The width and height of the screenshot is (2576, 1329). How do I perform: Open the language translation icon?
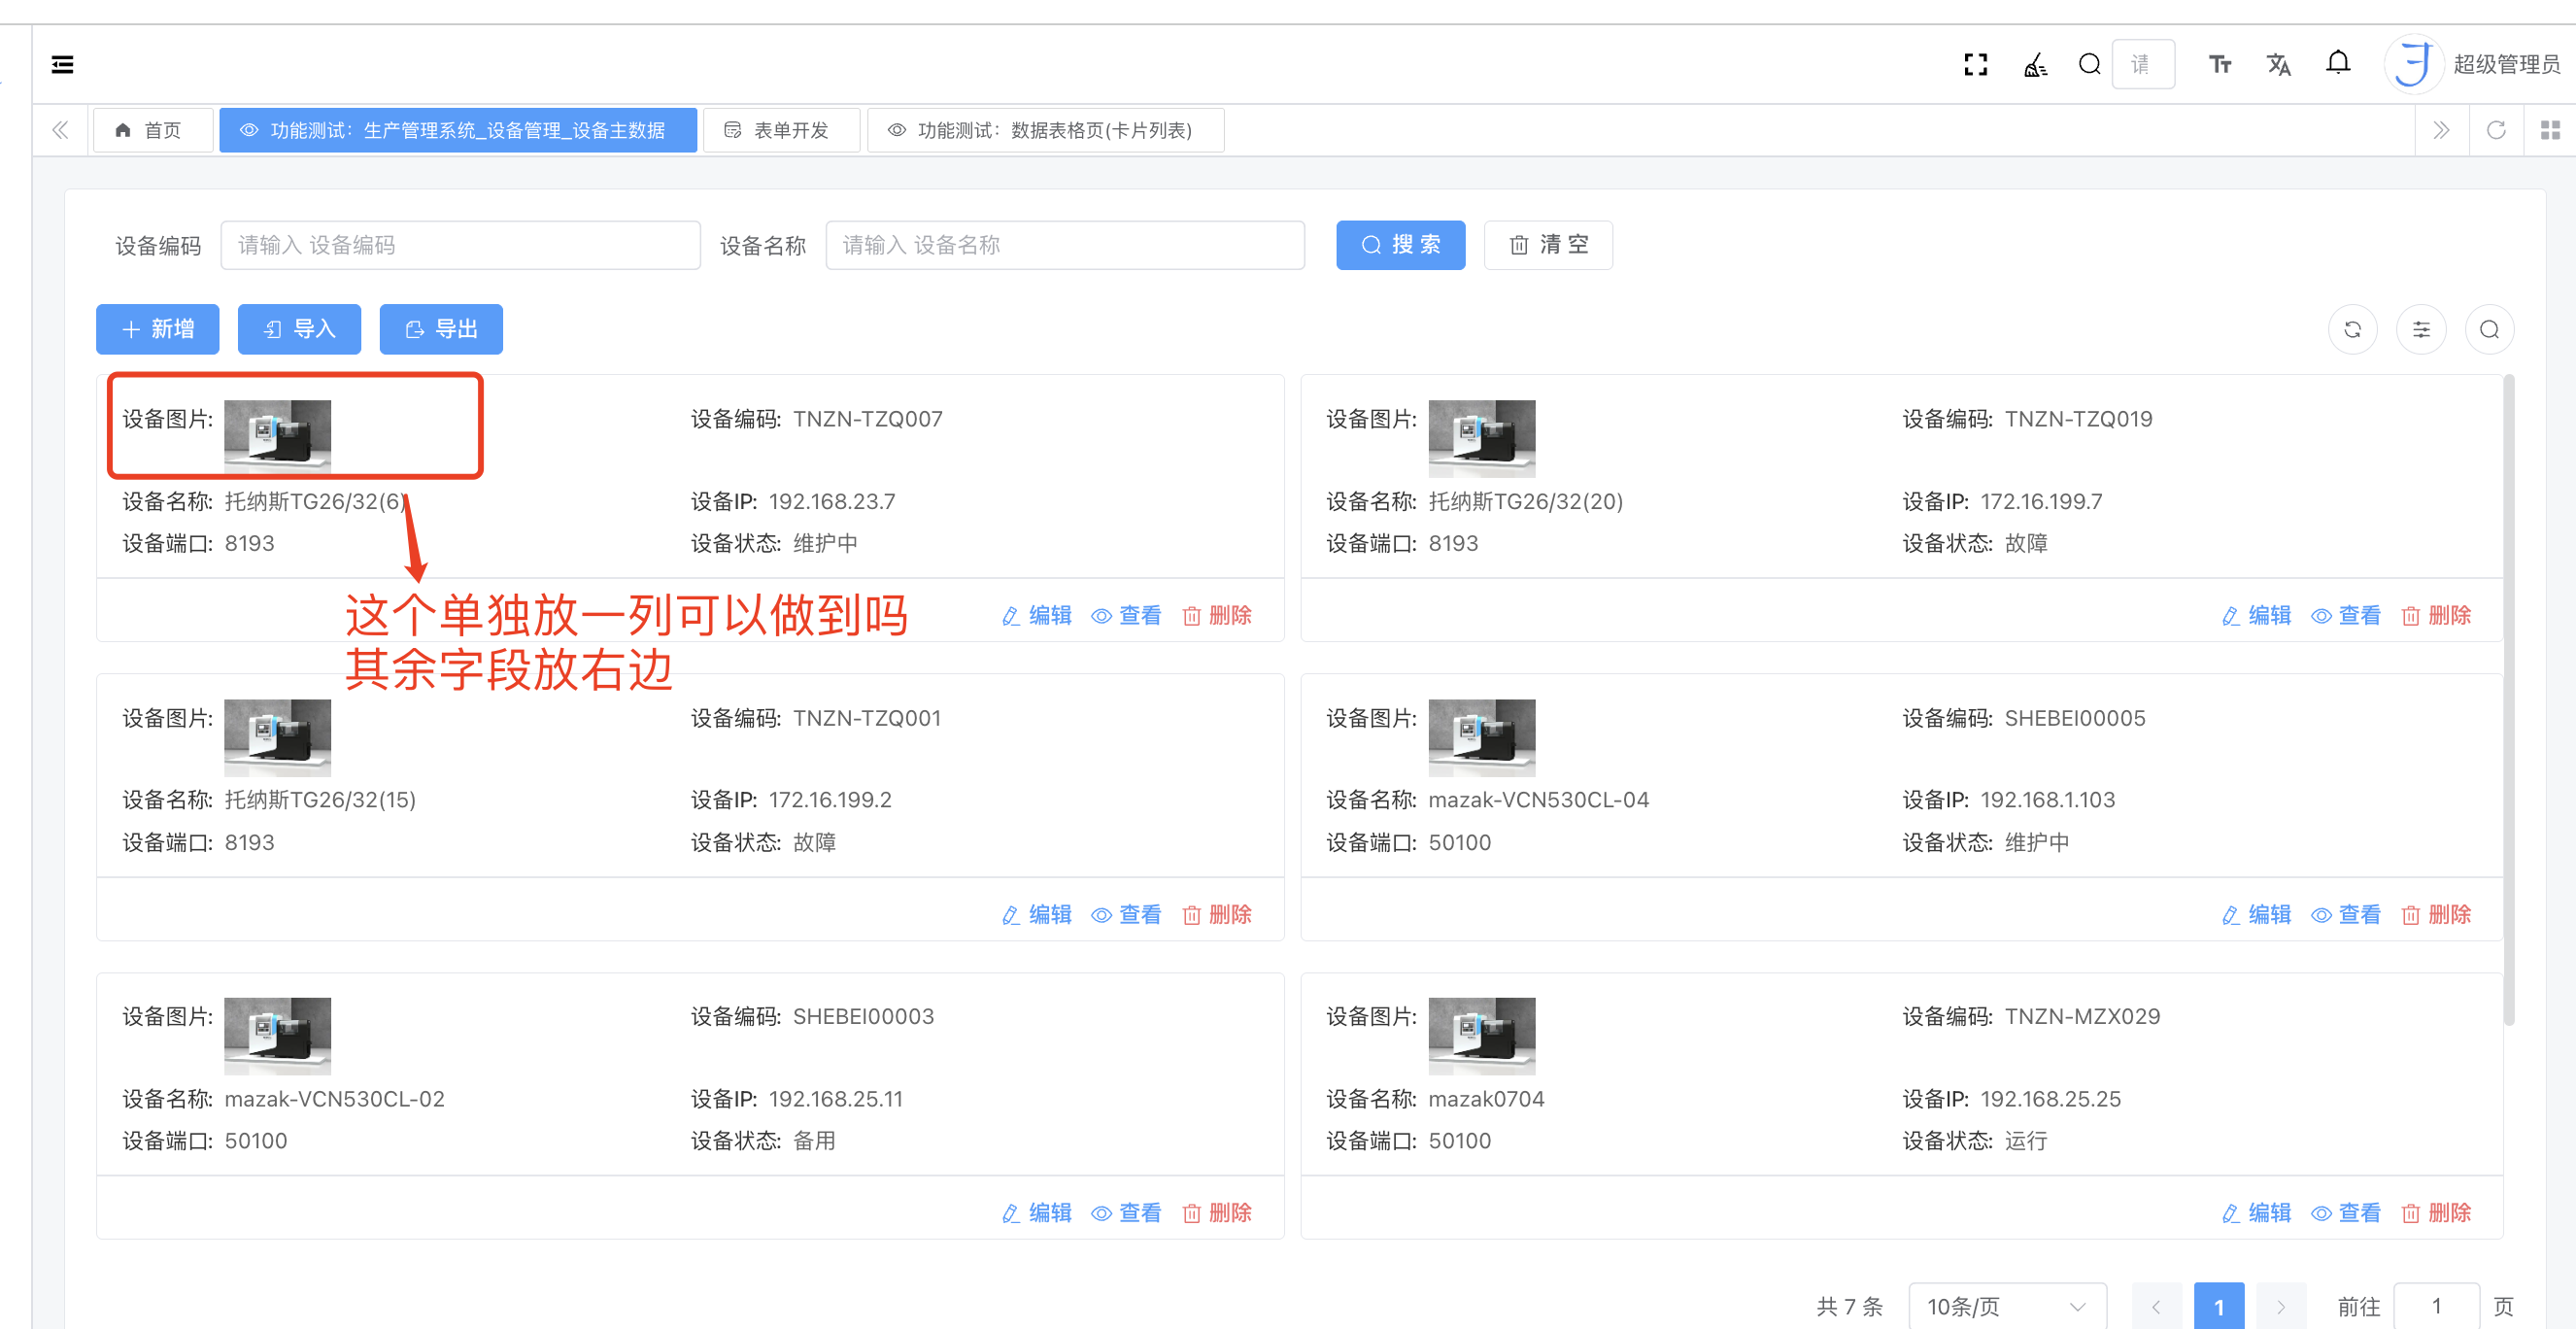click(2278, 65)
